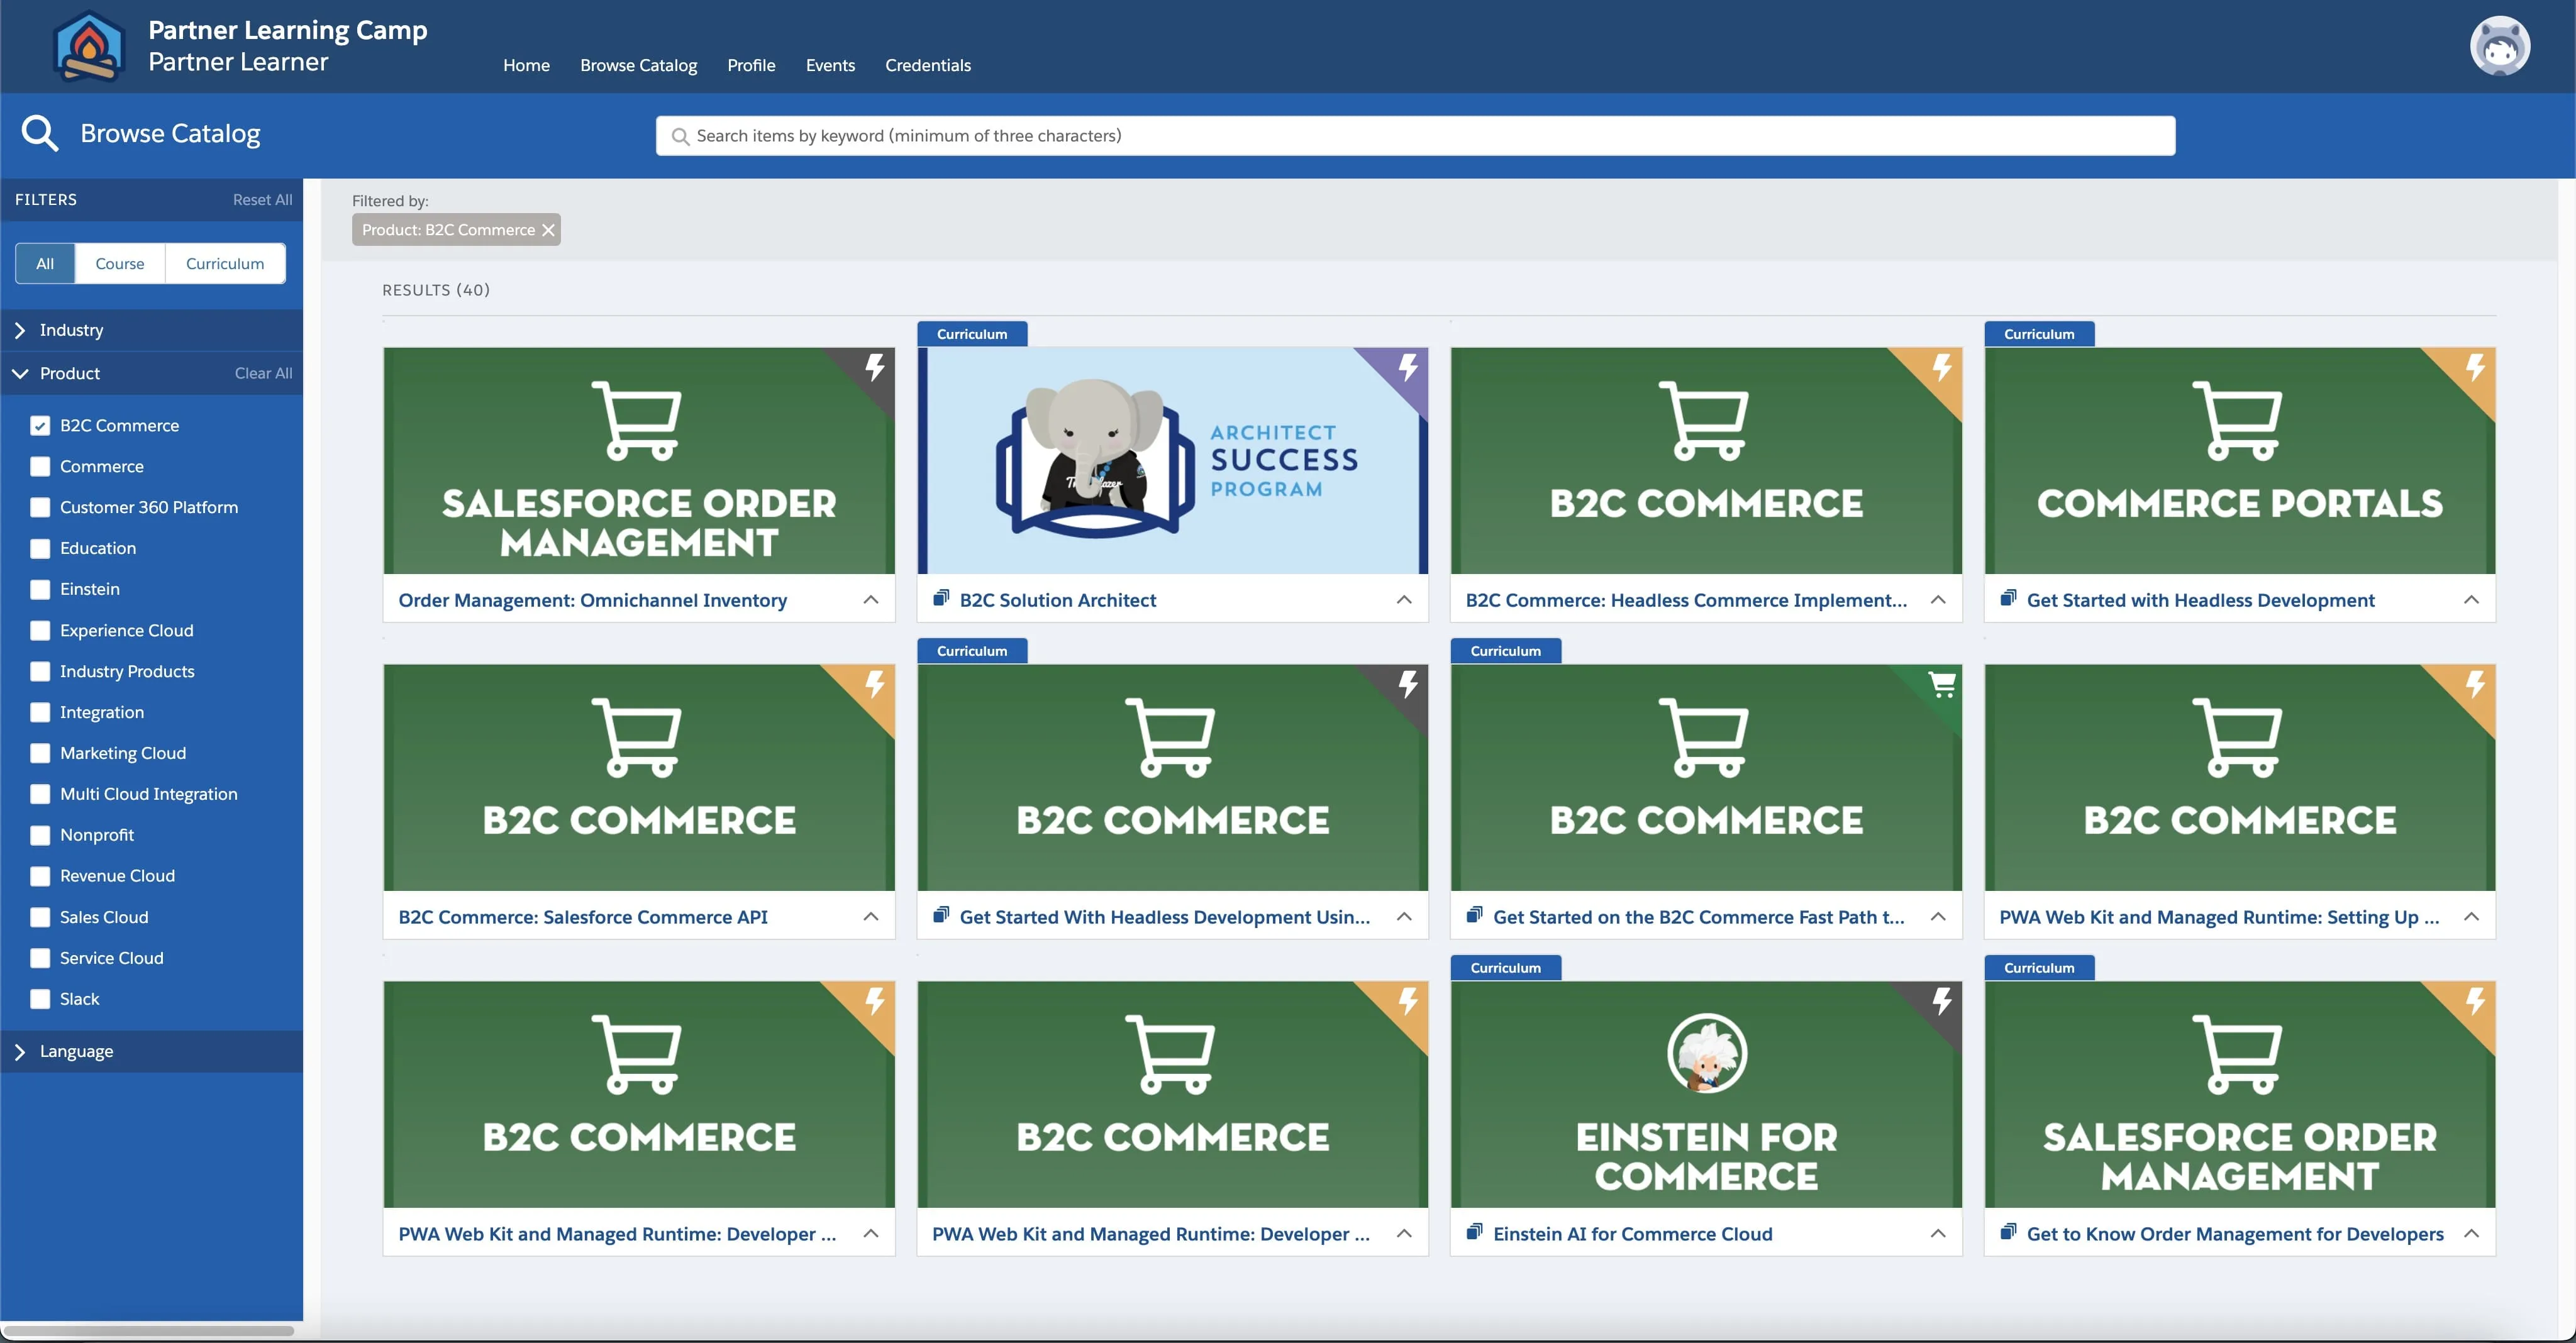Click the horizontal scrollbar under the filters panel

(148, 1330)
